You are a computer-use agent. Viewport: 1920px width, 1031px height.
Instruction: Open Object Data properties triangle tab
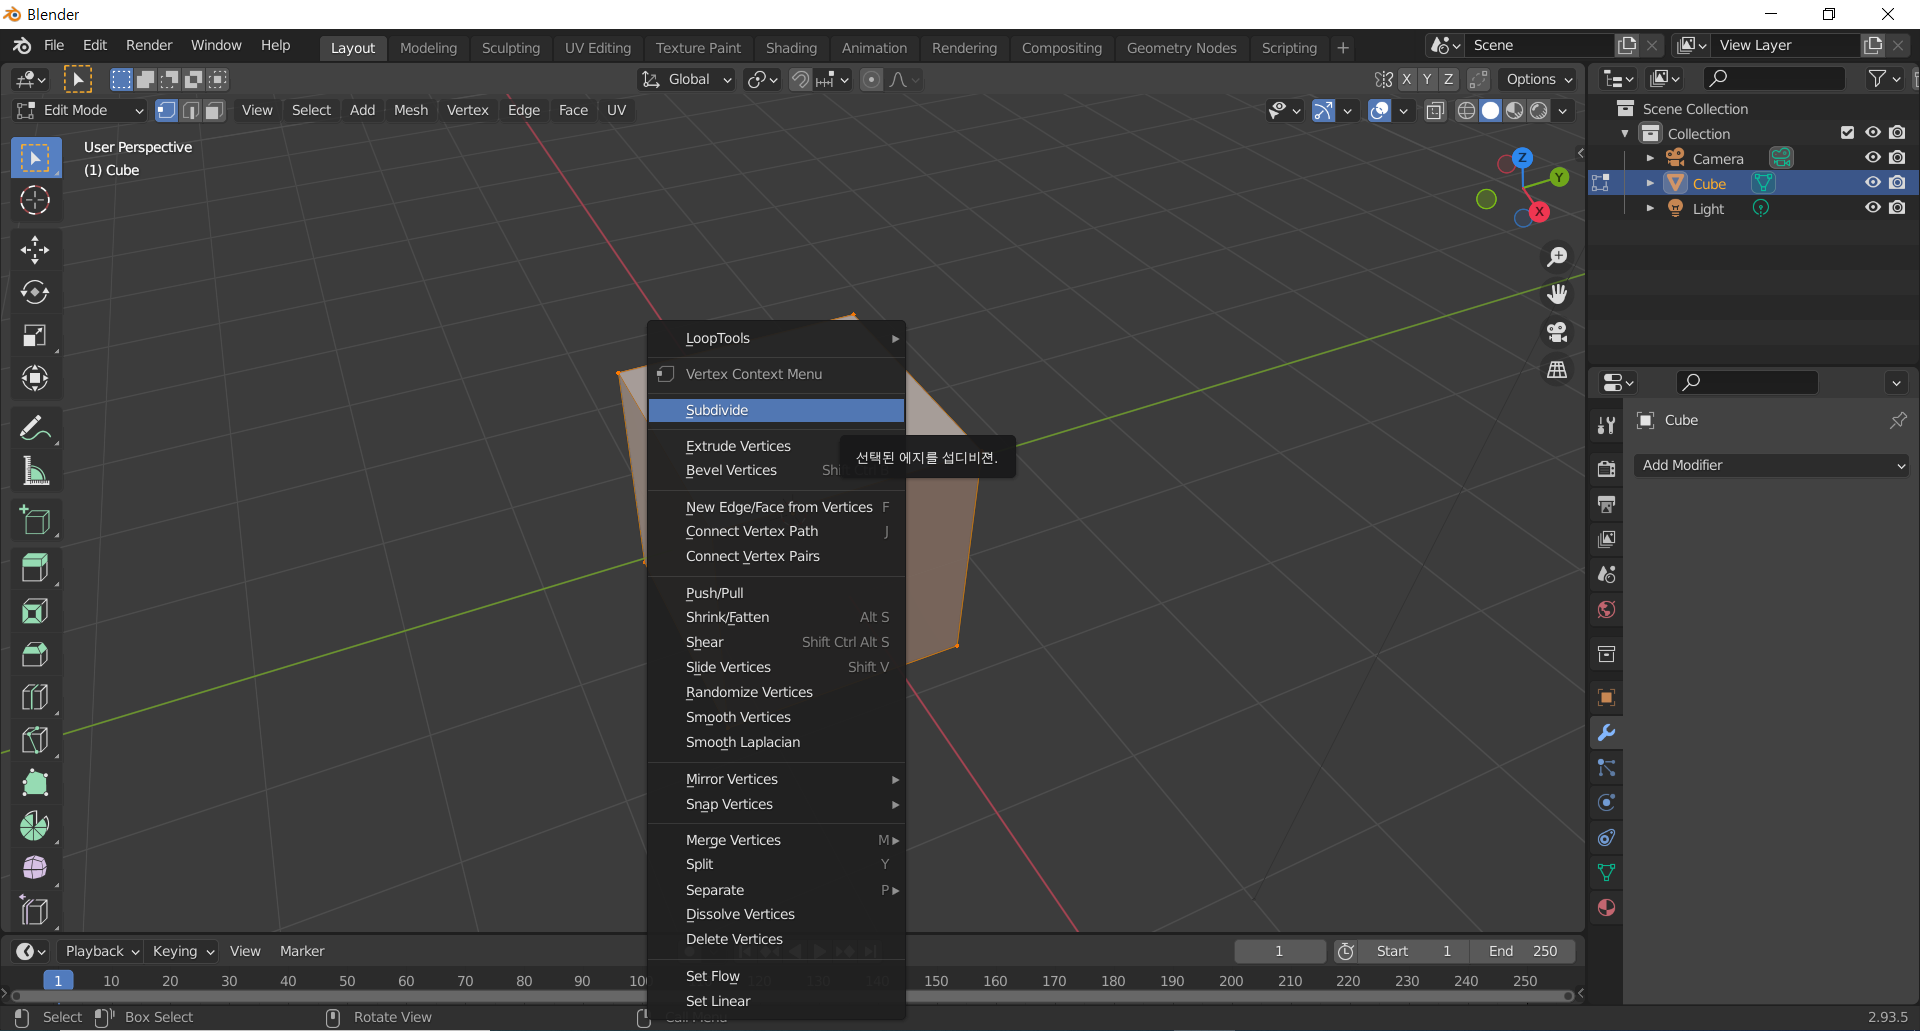[x=1607, y=873]
